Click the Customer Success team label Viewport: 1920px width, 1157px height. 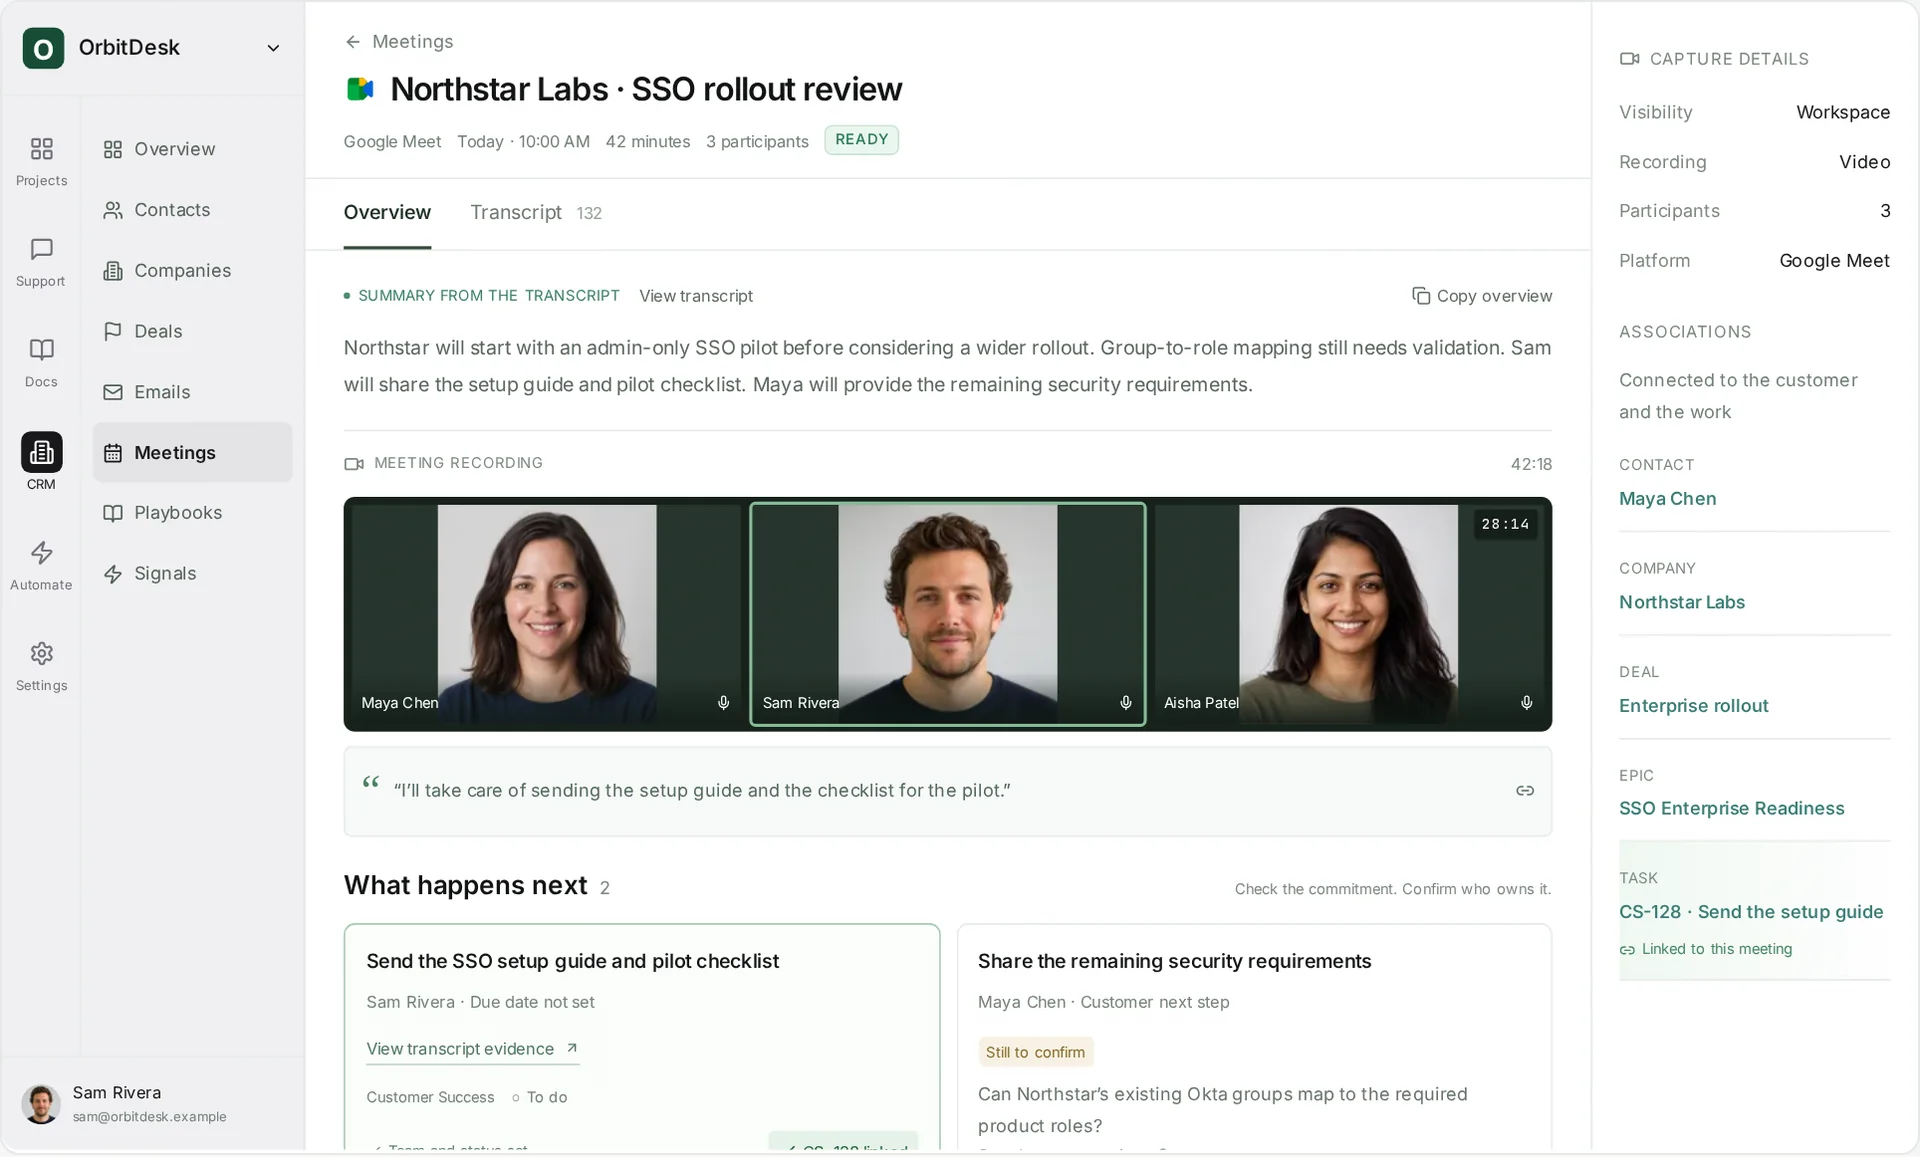point(430,1097)
